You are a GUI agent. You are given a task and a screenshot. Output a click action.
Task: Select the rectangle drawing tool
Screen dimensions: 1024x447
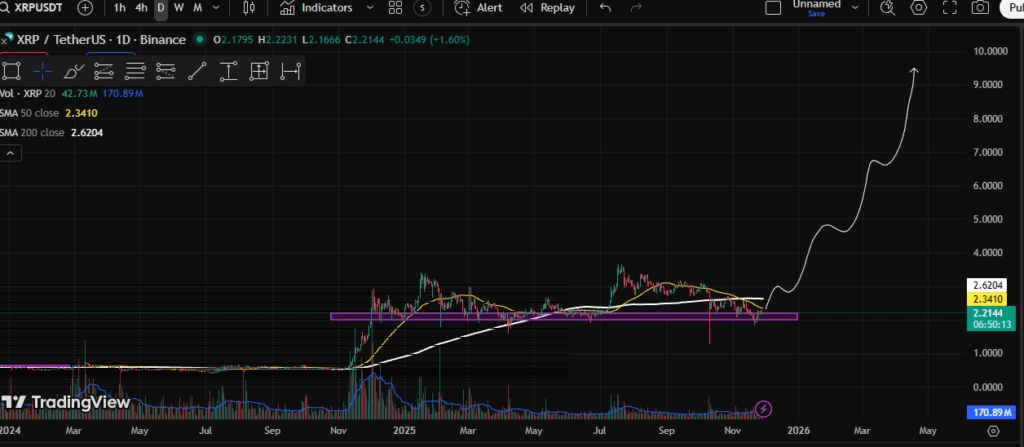coord(12,71)
